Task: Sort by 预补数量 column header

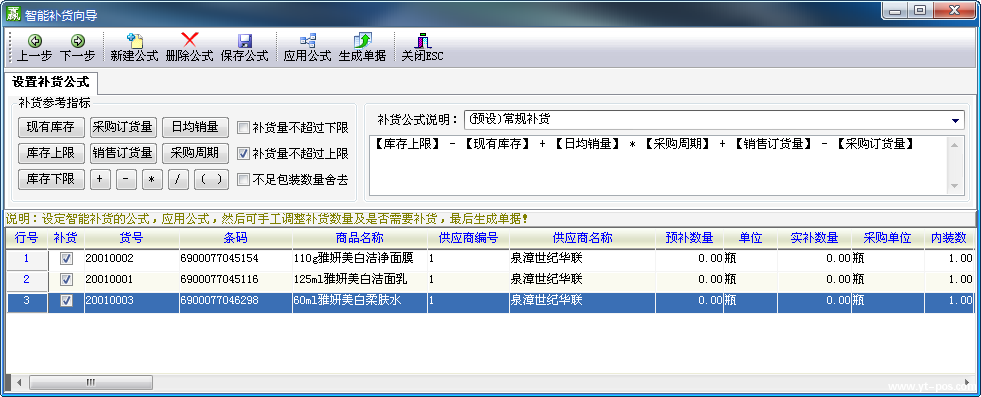Action: click(689, 238)
